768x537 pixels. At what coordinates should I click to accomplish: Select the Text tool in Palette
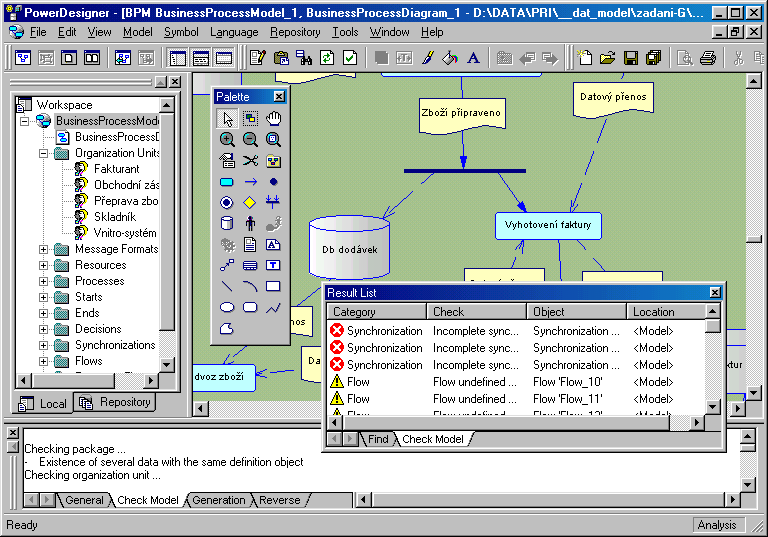click(273, 265)
